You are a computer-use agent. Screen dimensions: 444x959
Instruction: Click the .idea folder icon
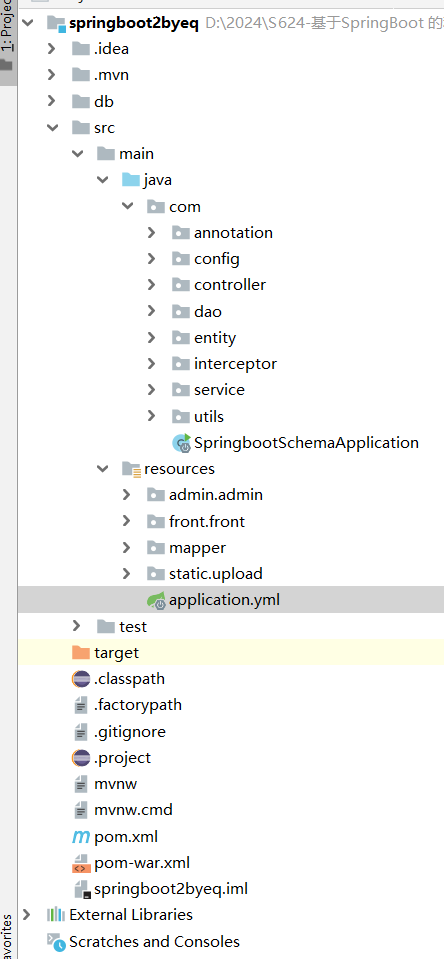click(81, 50)
